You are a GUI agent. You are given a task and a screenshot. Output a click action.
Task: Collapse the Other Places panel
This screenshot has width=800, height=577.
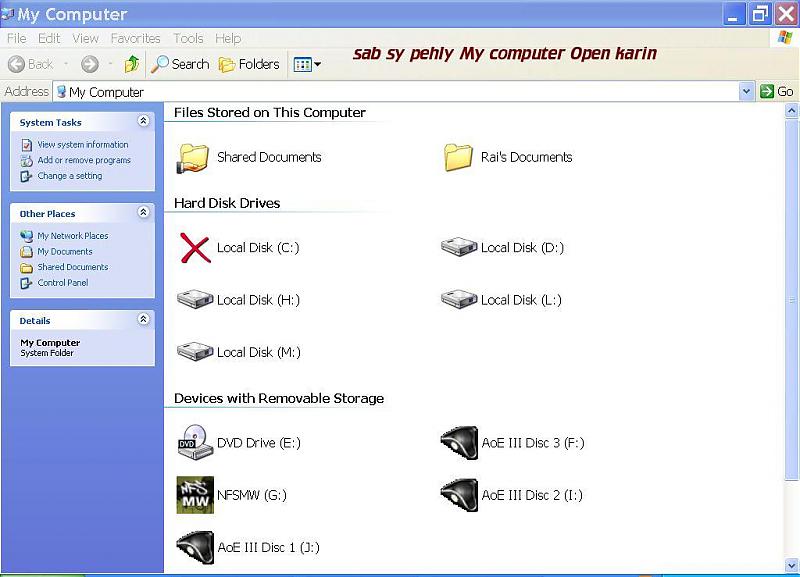click(143, 212)
